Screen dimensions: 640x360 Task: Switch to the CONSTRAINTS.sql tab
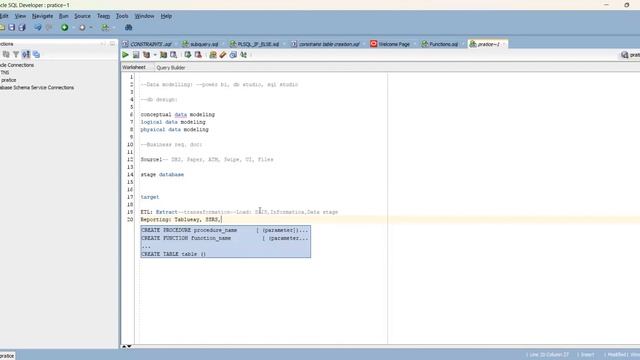click(x=150, y=44)
